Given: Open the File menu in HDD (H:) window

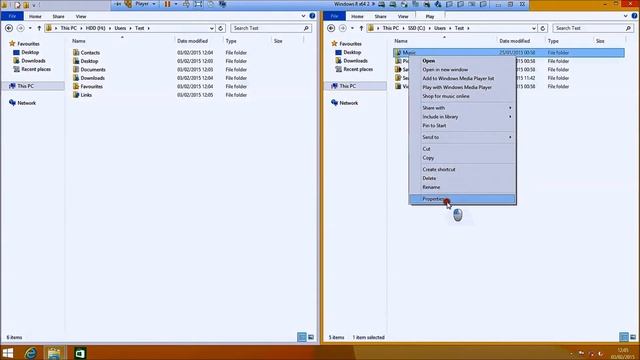Looking at the screenshot, I should coord(12,16).
